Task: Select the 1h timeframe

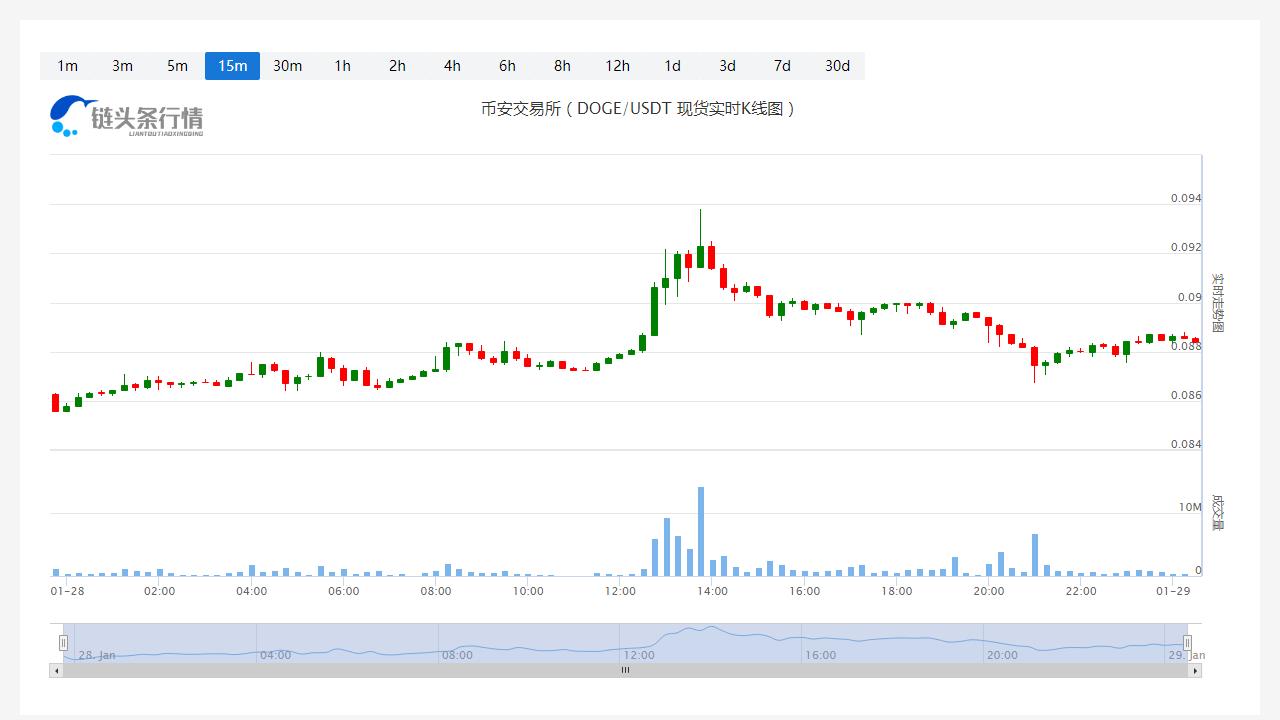Action: [x=342, y=66]
